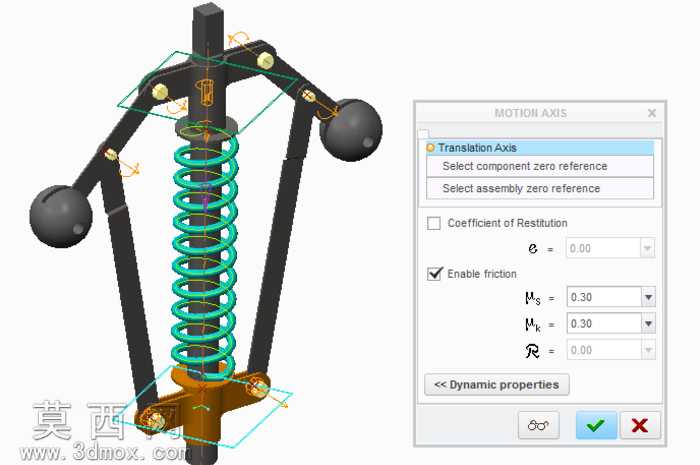The width and height of the screenshot is (700, 465).
Task: Click Select component zero reference field
Action: coord(540,166)
